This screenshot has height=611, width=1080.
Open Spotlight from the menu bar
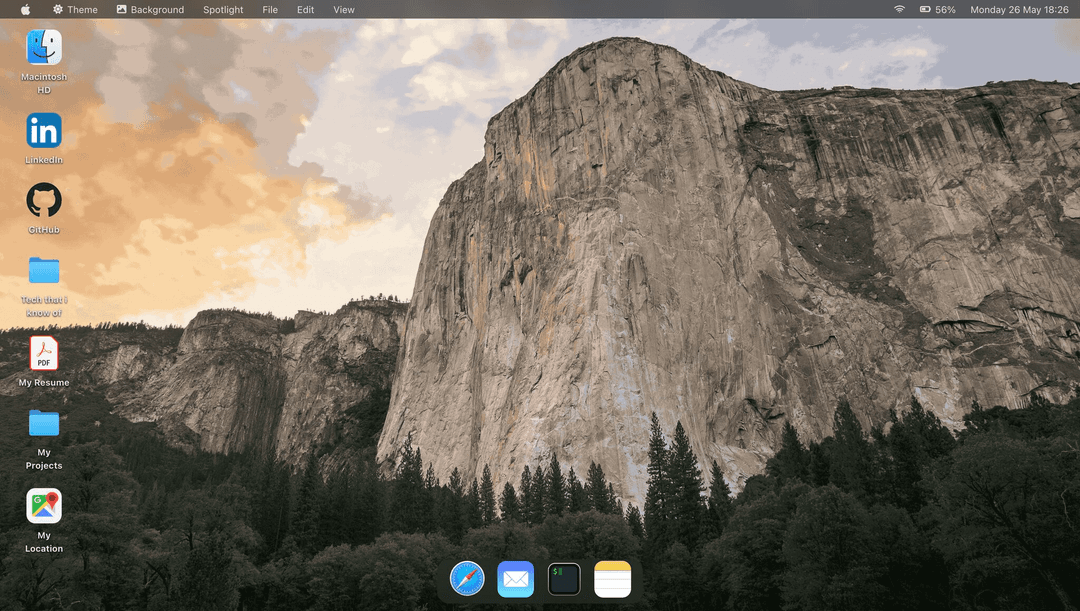coord(222,9)
